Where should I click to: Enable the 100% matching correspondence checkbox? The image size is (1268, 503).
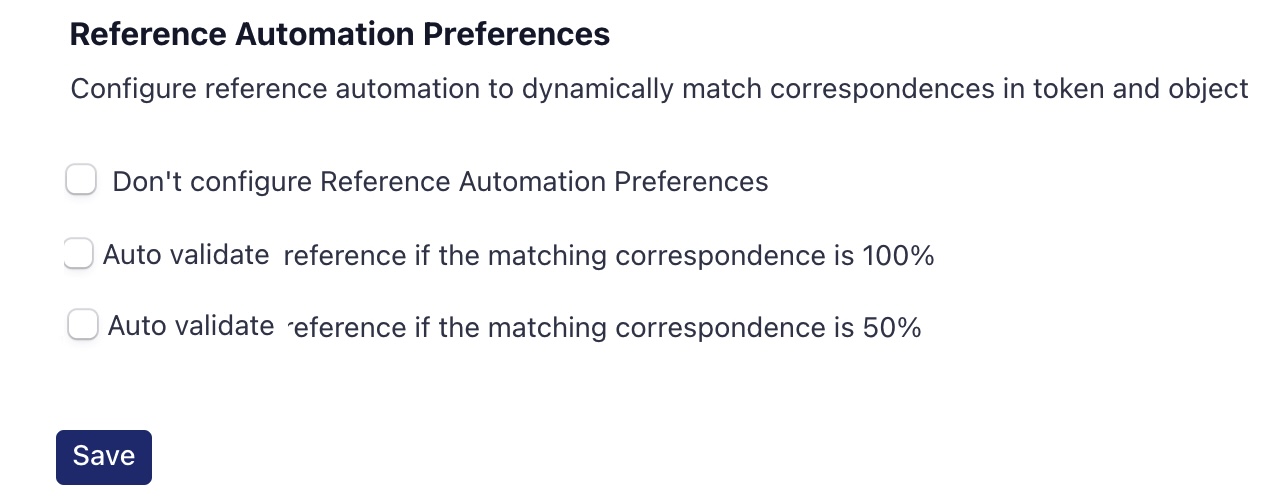click(78, 254)
